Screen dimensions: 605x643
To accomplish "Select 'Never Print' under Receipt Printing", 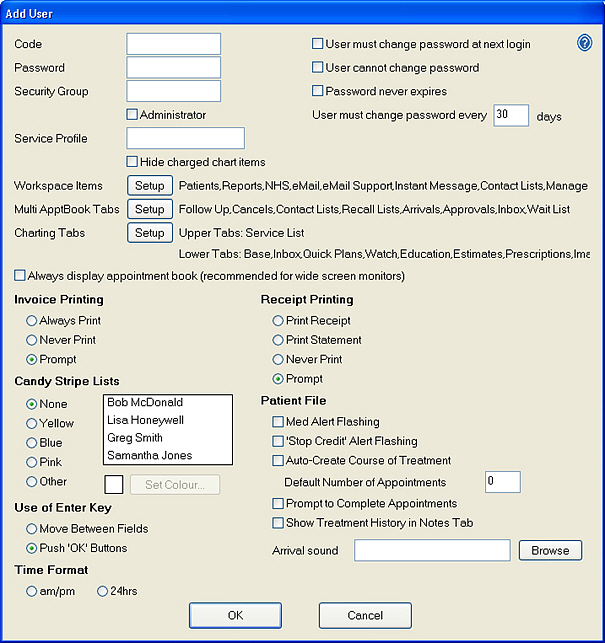I will tap(278, 360).
